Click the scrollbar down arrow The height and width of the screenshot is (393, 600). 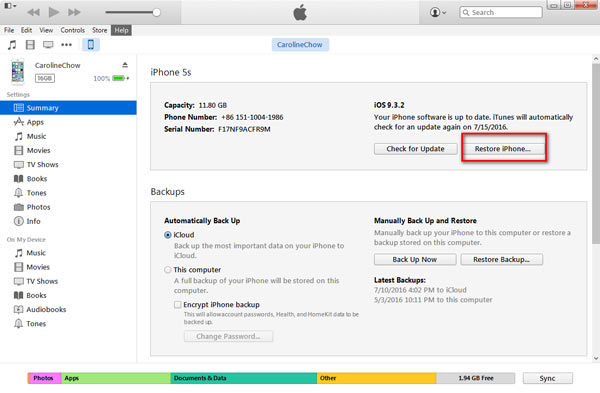tap(596, 358)
